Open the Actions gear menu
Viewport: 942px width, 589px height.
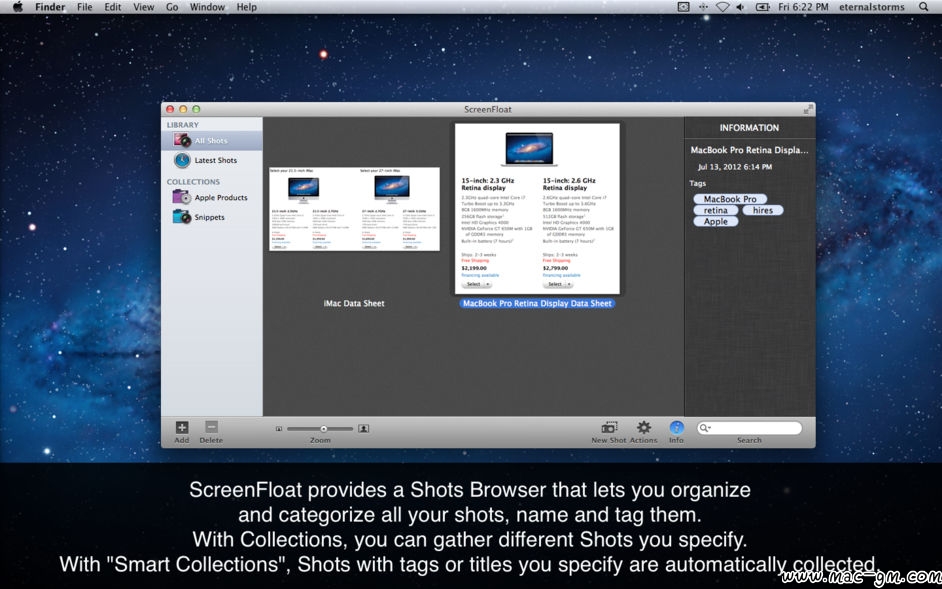[x=644, y=427]
